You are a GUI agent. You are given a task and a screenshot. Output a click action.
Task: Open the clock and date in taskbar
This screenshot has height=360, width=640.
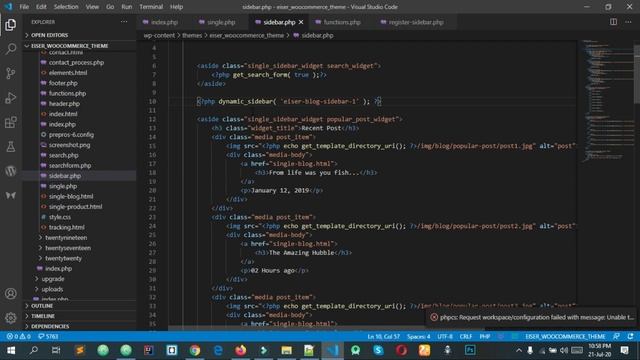[x=599, y=350]
